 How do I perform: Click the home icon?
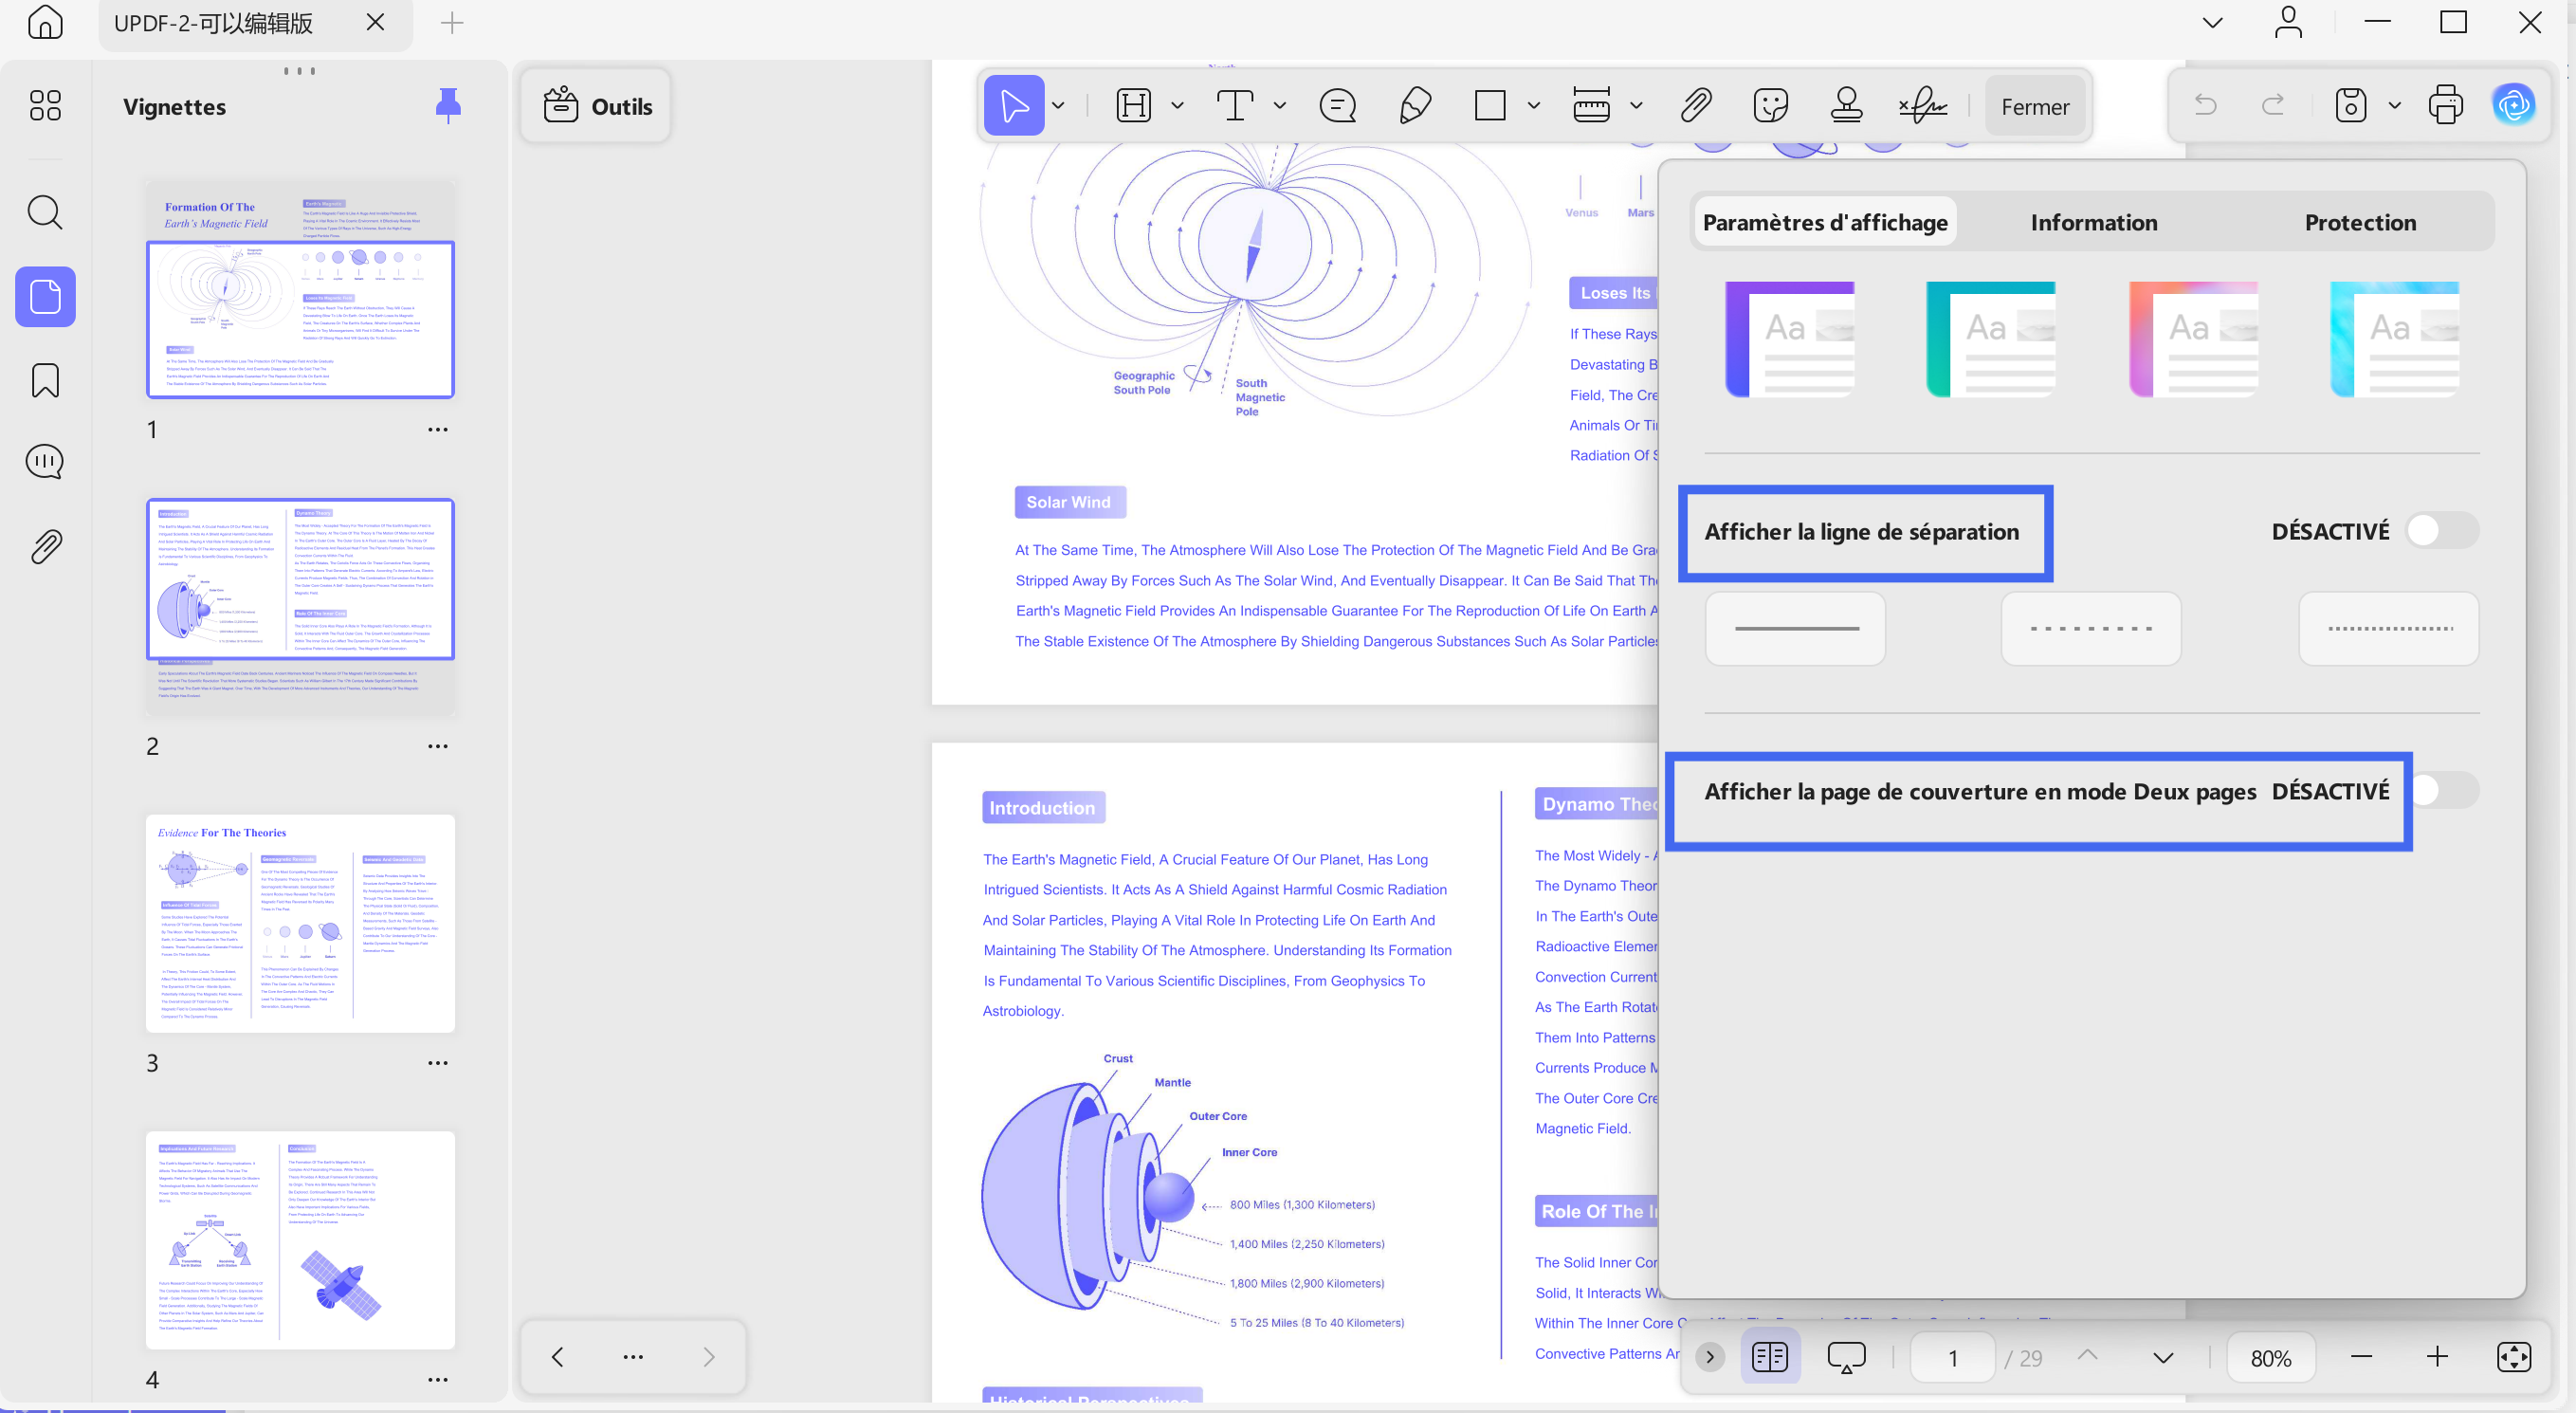coord(45,22)
